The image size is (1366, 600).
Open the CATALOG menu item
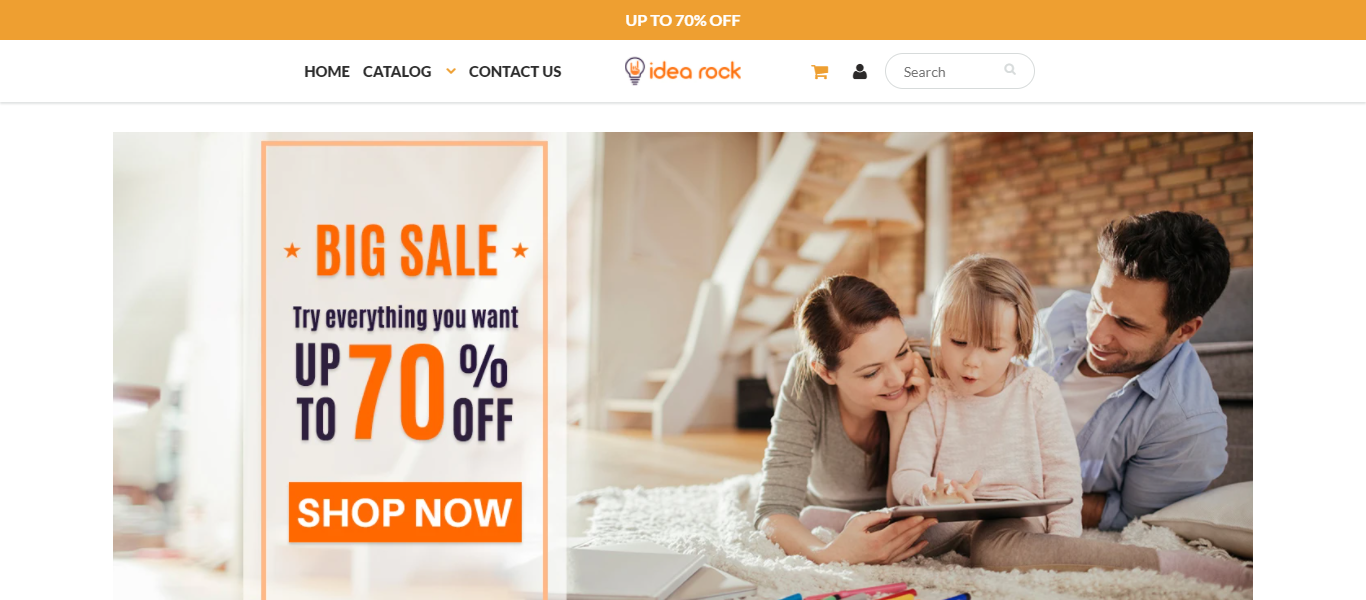(x=397, y=72)
